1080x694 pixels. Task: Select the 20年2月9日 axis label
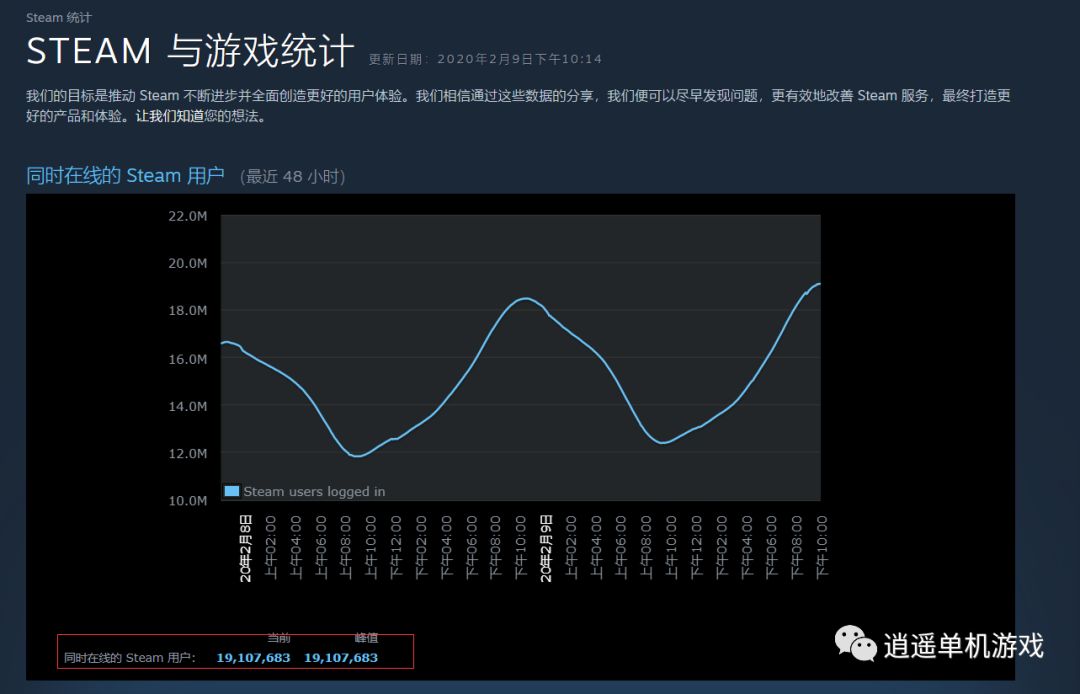(x=546, y=547)
